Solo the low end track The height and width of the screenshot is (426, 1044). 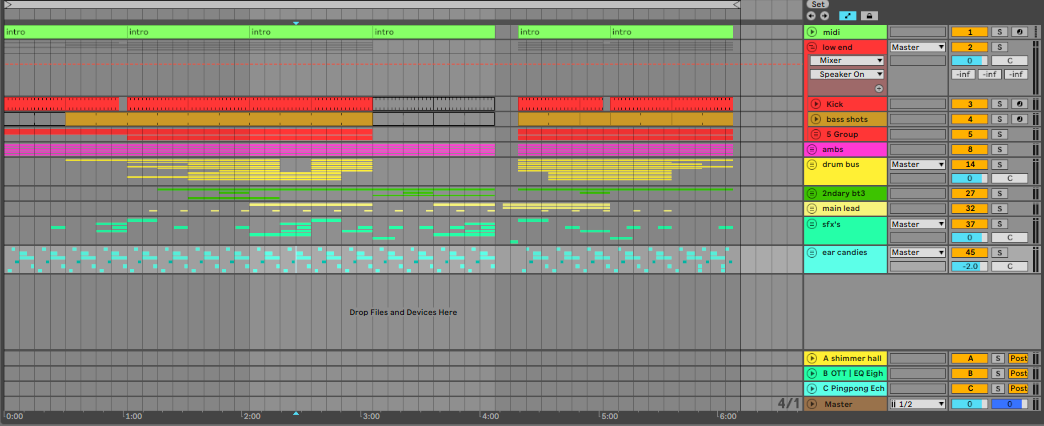click(999, 47)
